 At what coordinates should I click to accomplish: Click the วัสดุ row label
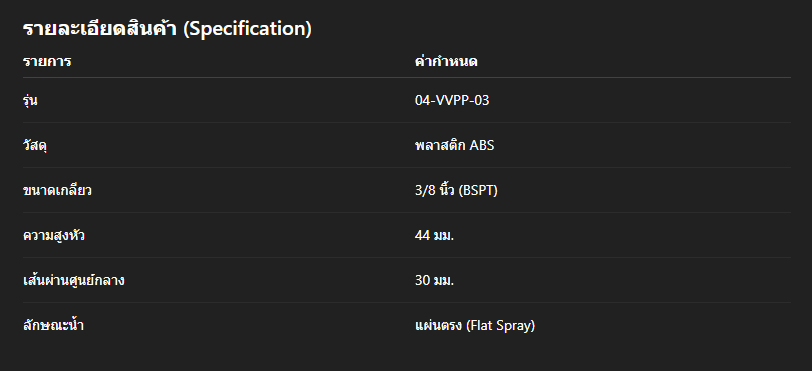[35, 146]
